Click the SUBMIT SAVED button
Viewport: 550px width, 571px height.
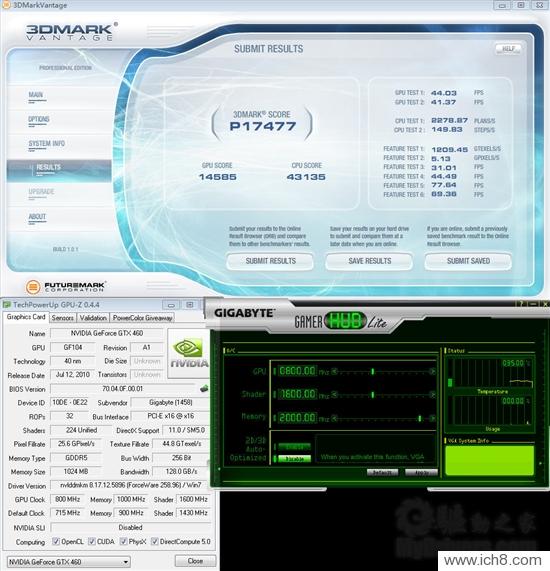point(468,261)
